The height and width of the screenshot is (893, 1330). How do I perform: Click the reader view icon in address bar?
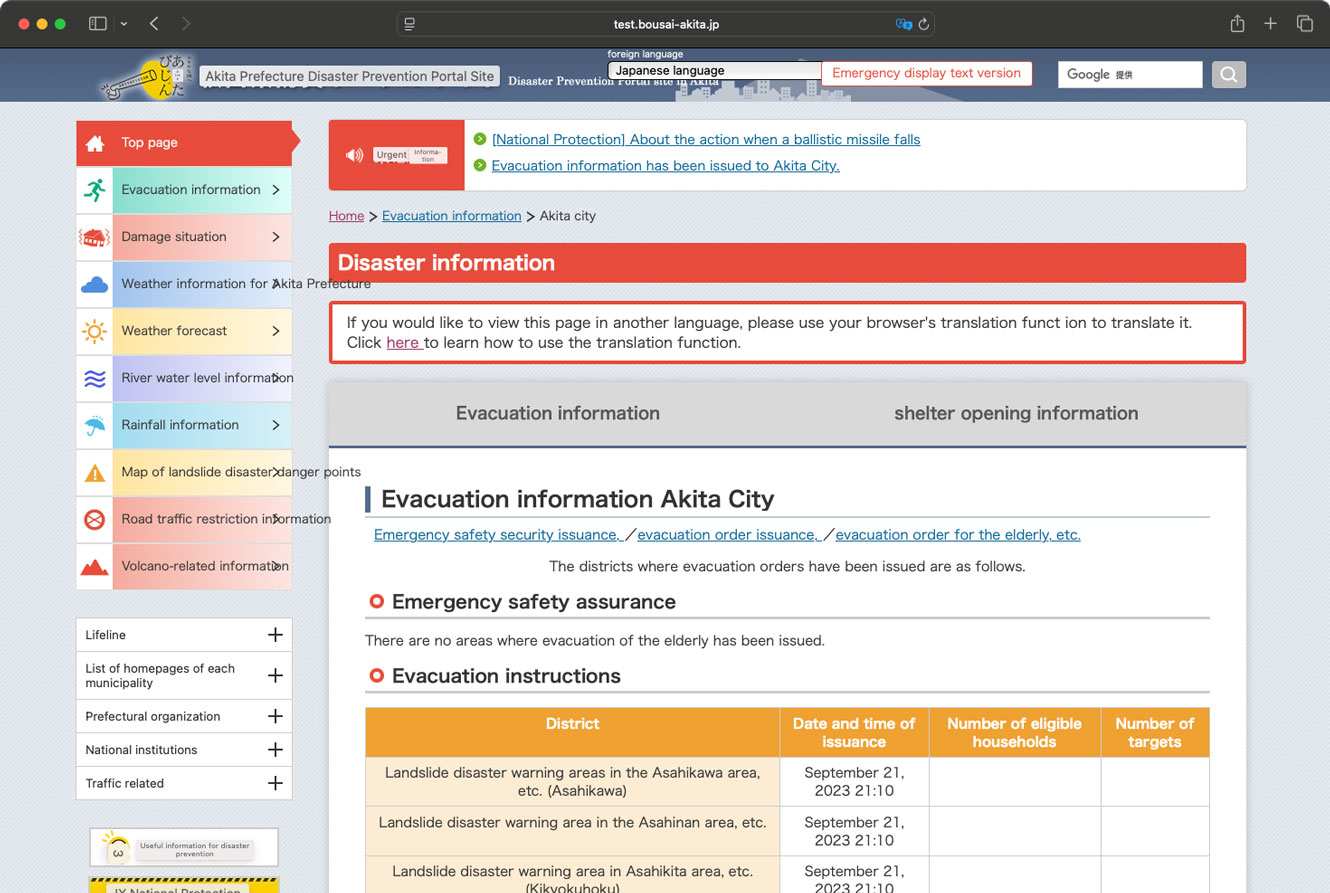[410, 24]
